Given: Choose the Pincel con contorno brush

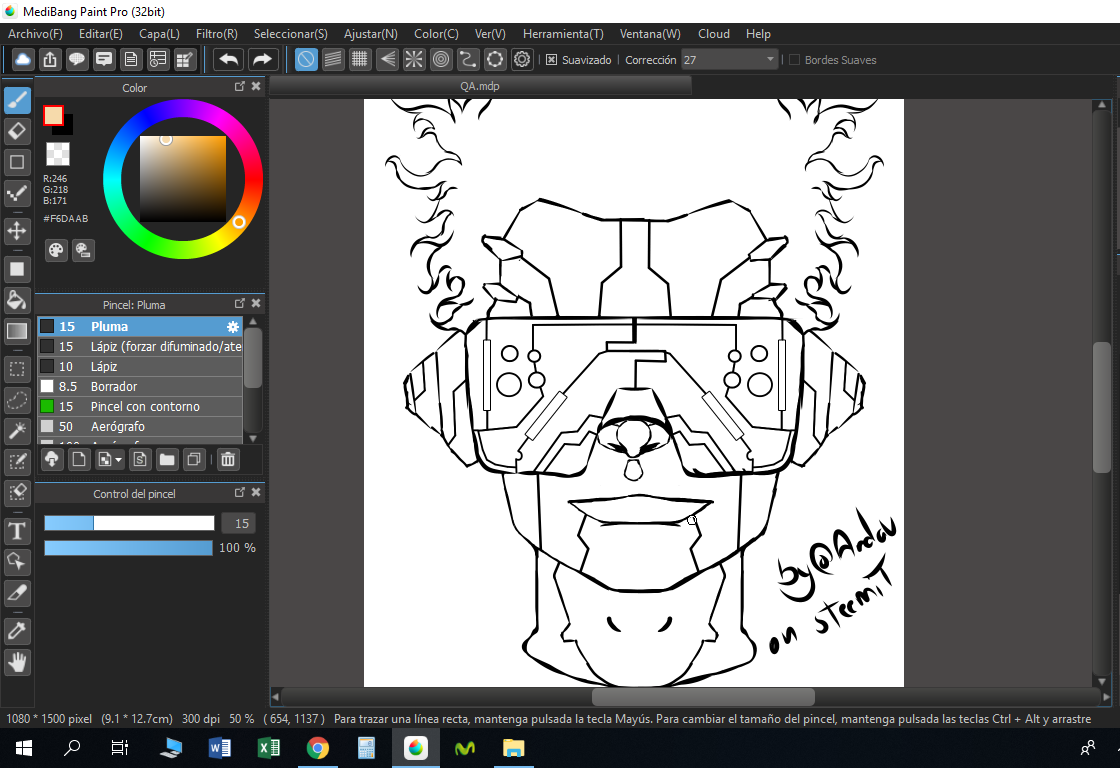Looking at the screenshot, I should 140,407.
